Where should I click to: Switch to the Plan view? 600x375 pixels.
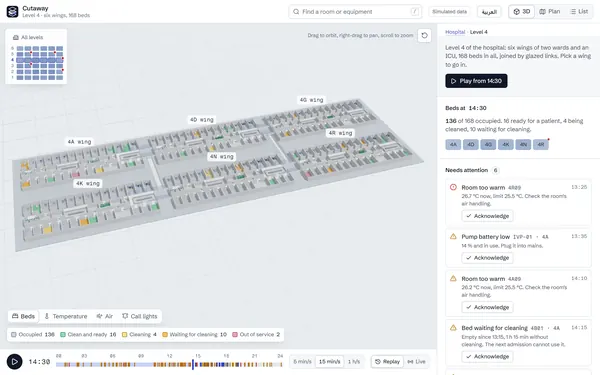tap(549, 12)
